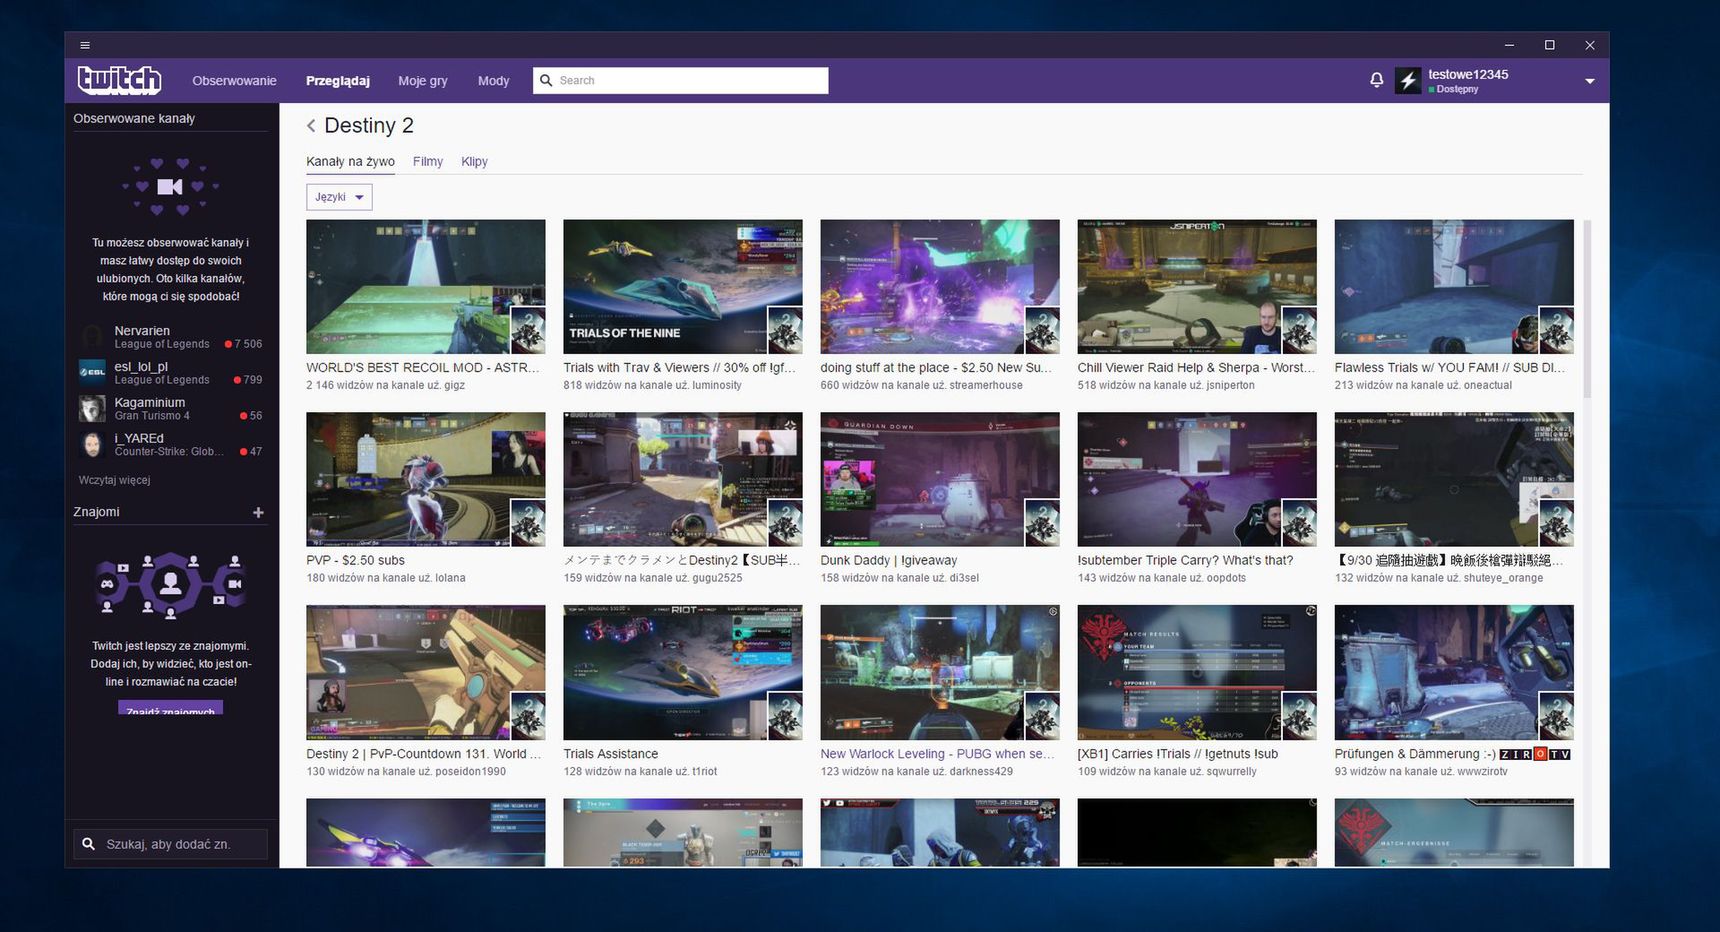Open esl_lol_pl channel in sidebar

(x=171, y=373)
